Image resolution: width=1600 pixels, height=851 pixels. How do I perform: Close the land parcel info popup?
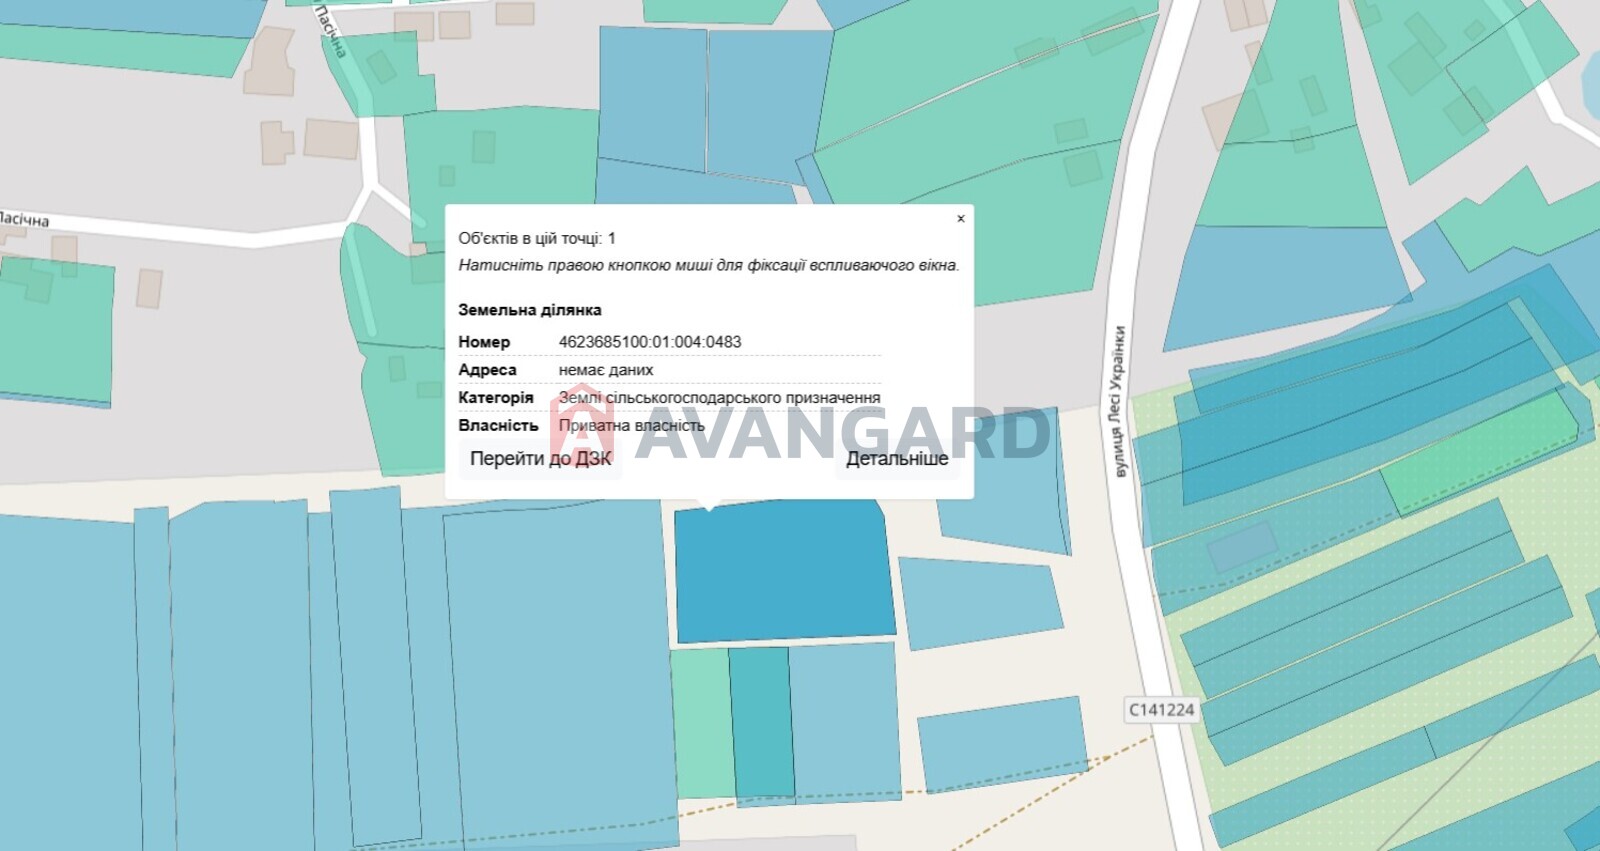click(x=960, y=219)
